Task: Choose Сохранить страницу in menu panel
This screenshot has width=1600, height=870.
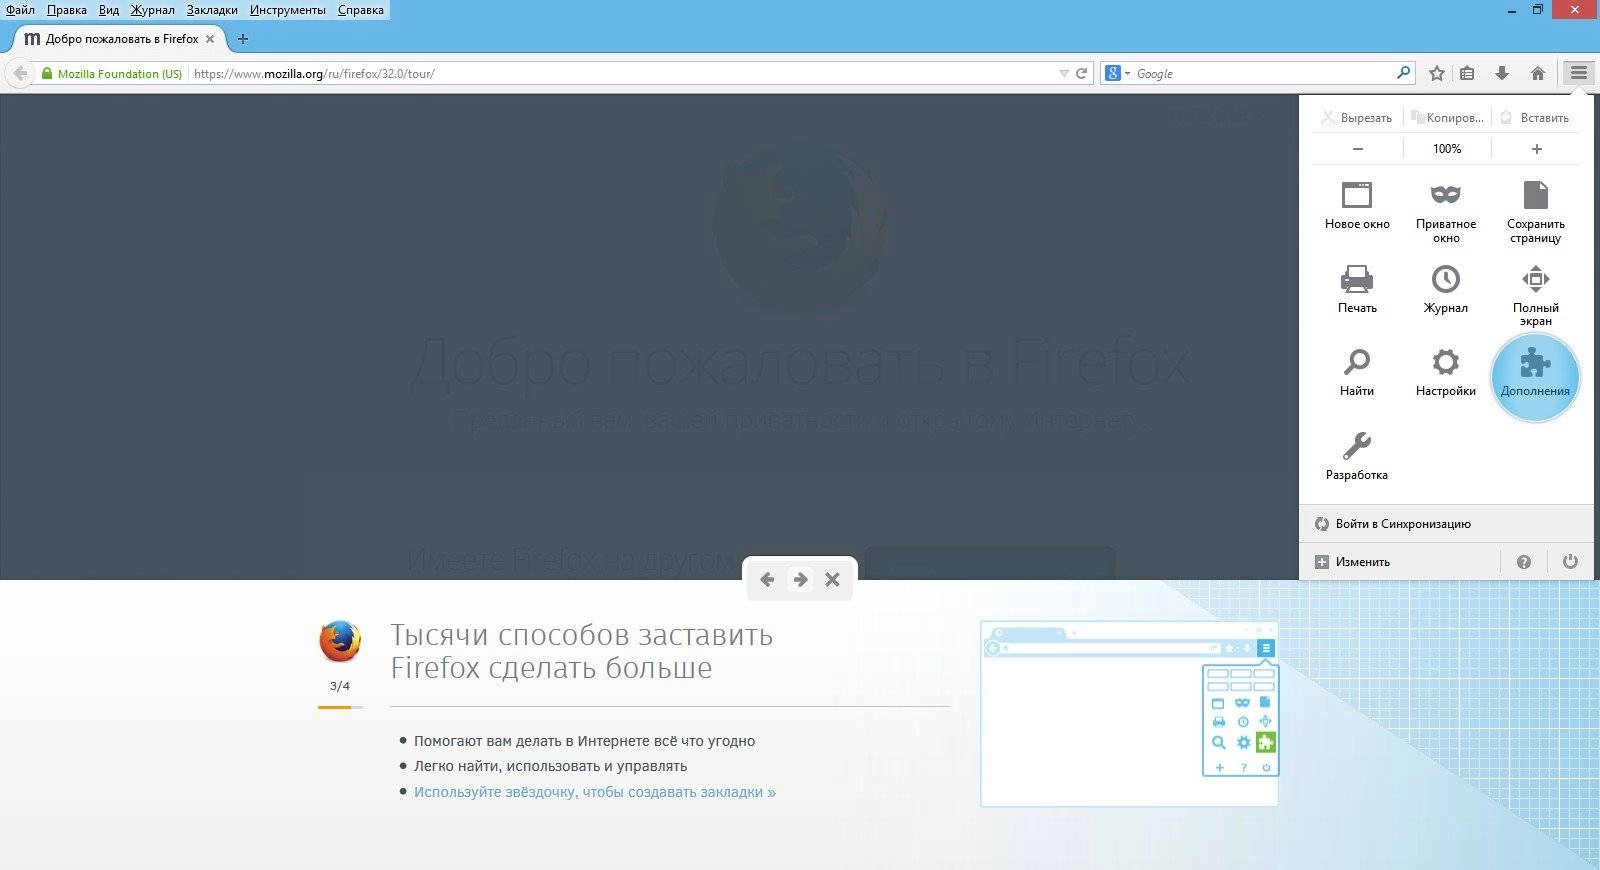Action: [1536, 212]
